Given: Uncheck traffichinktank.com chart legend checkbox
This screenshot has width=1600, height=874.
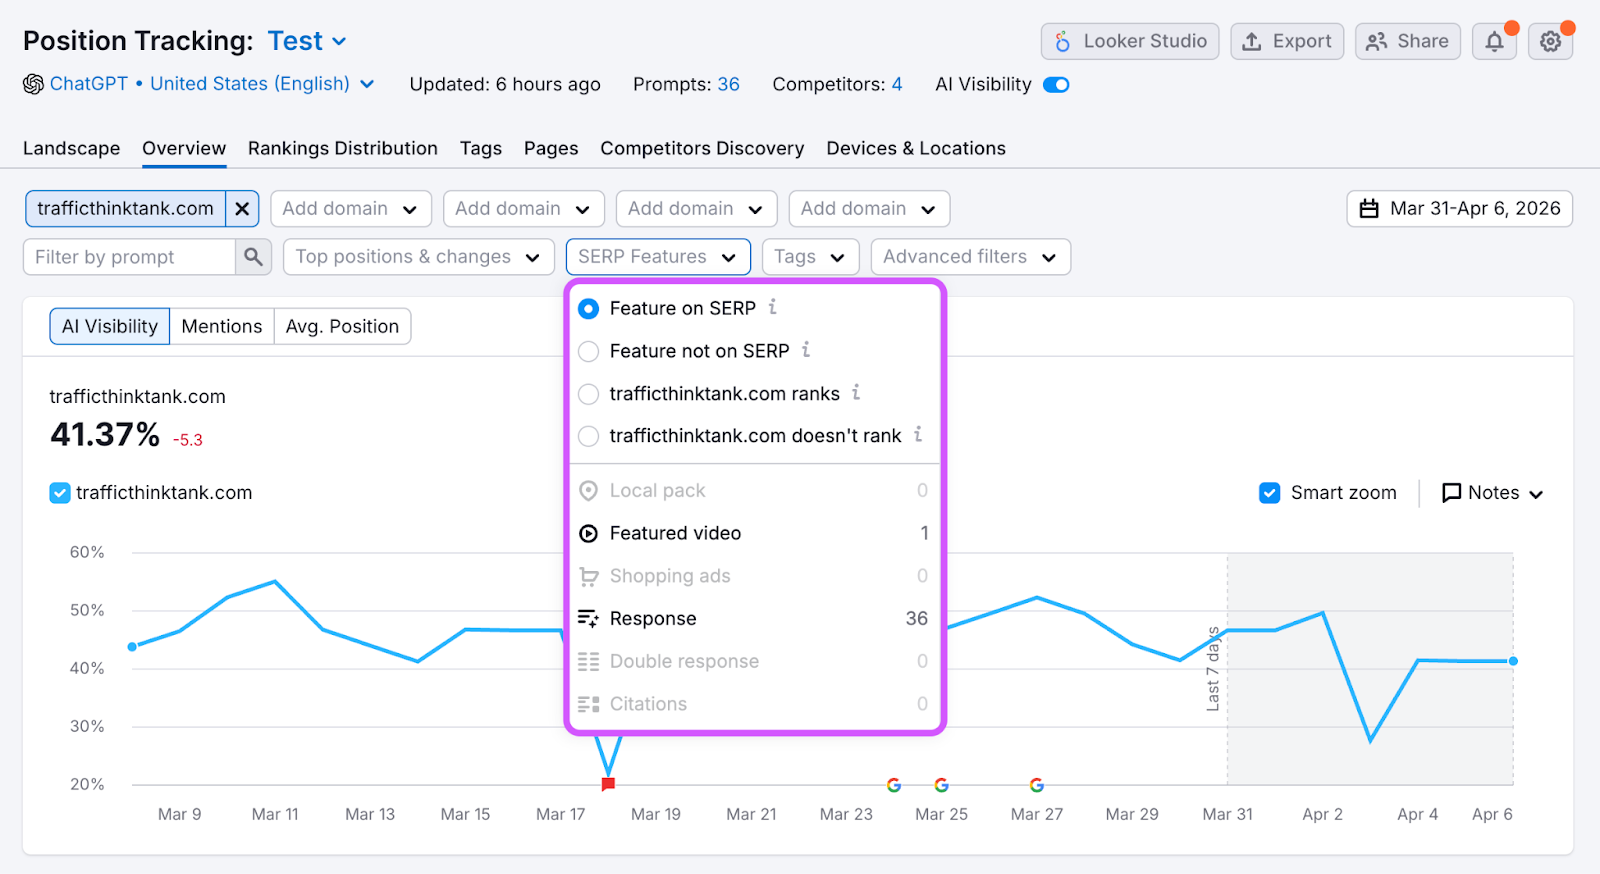Looking at the screenshot, I should 60,493.
